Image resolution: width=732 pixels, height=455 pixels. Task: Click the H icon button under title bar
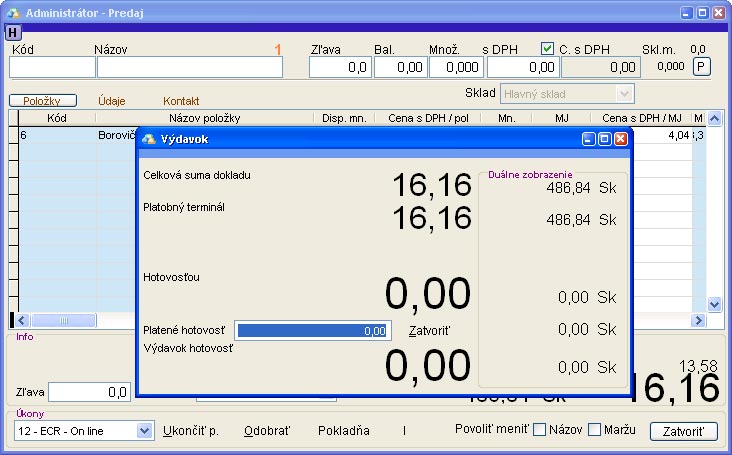pyautogui.click(x=12, y=32)
